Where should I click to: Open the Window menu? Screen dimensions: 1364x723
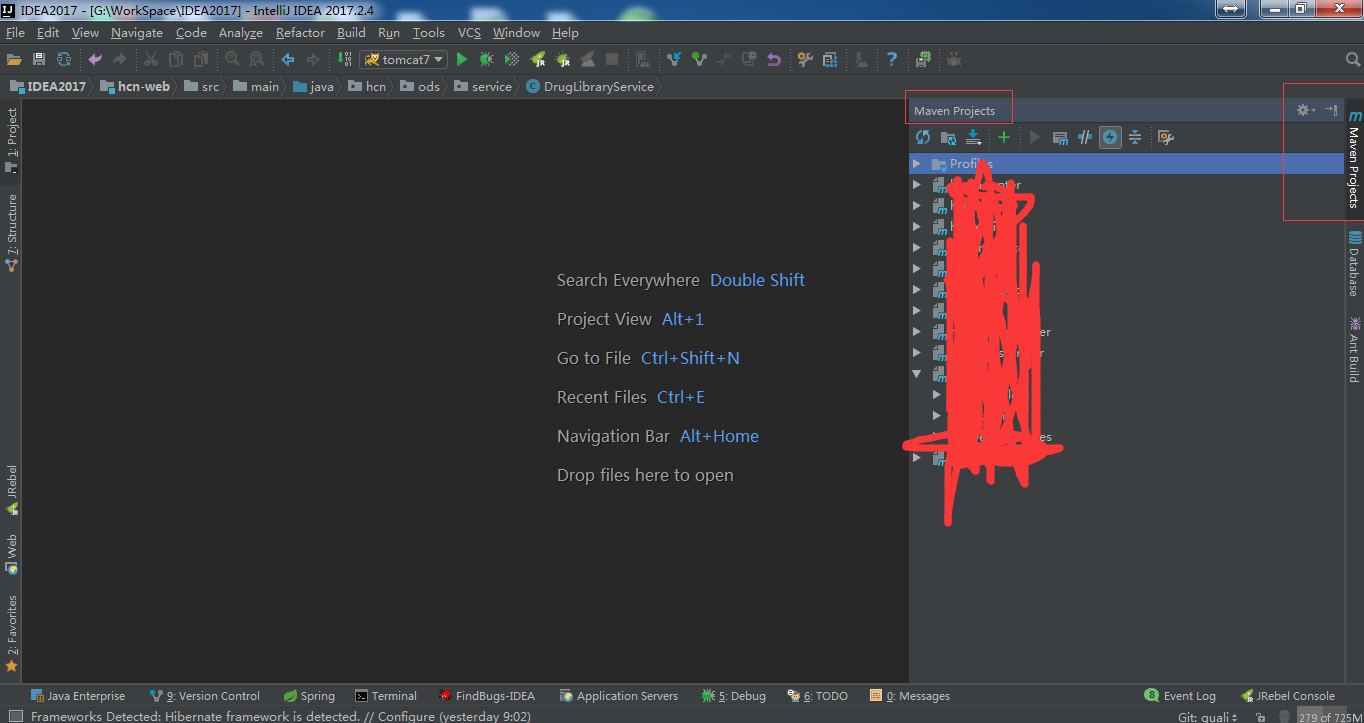point(516,33)
